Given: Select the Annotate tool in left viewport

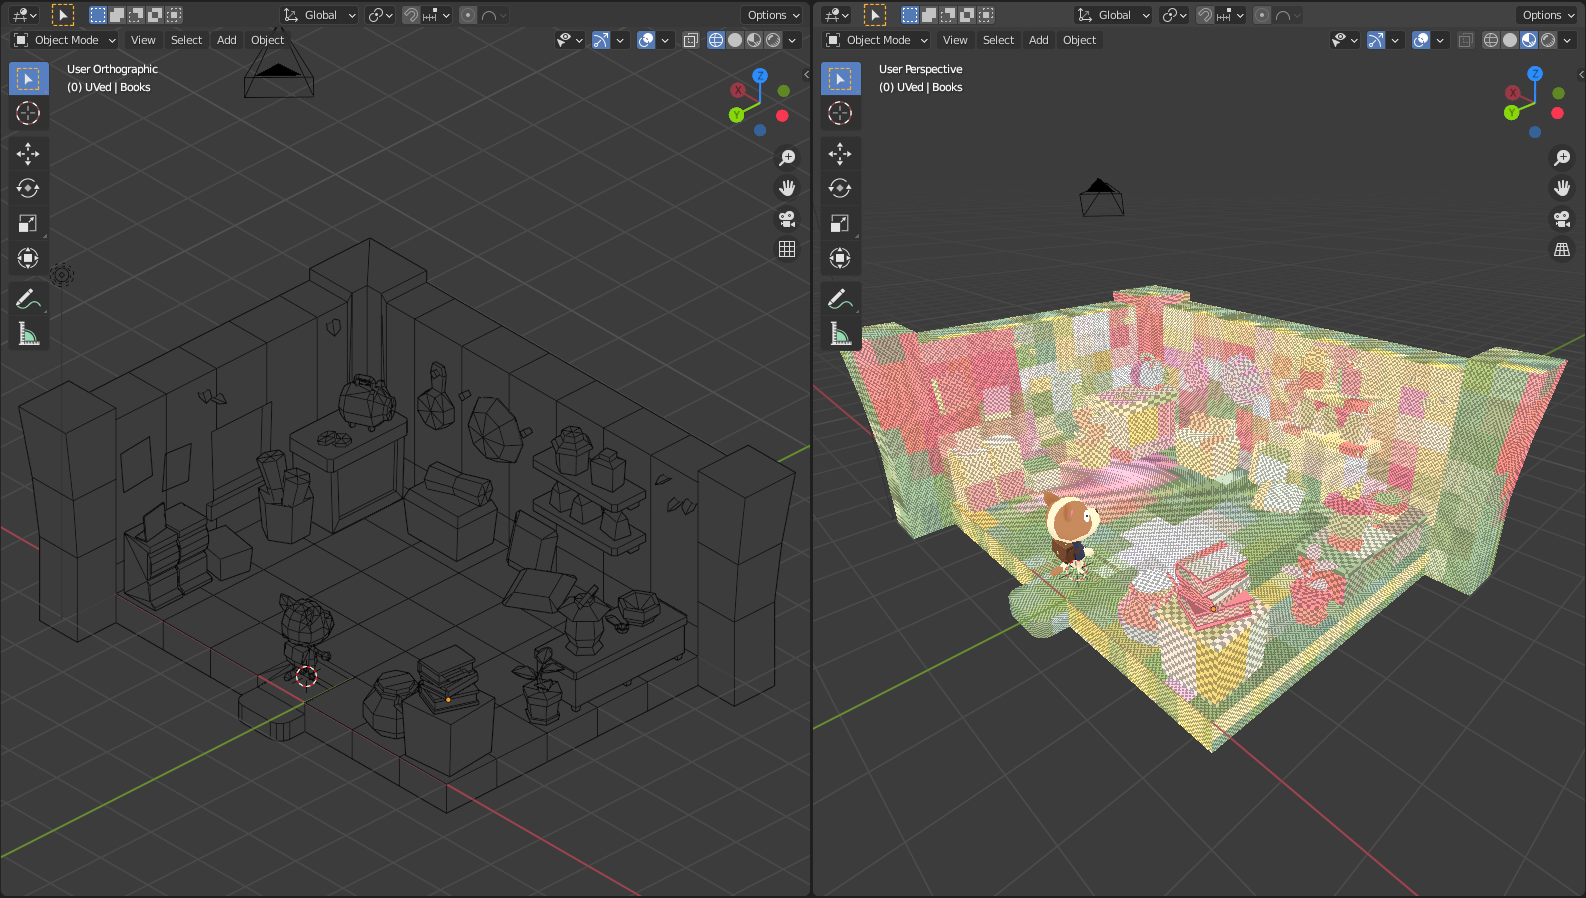Looking at the screenshot, I should tap(28, 298).
